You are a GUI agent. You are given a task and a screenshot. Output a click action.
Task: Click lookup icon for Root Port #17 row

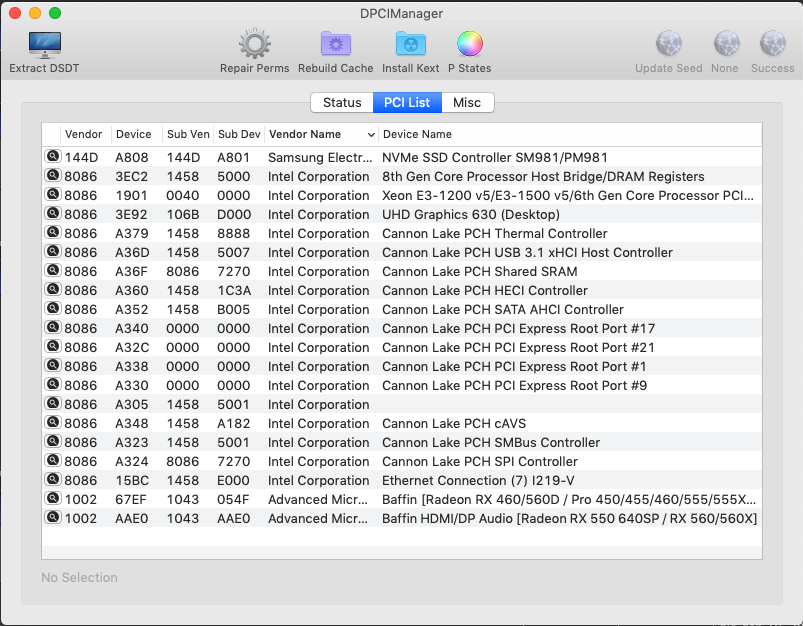(x=53, y=327)
